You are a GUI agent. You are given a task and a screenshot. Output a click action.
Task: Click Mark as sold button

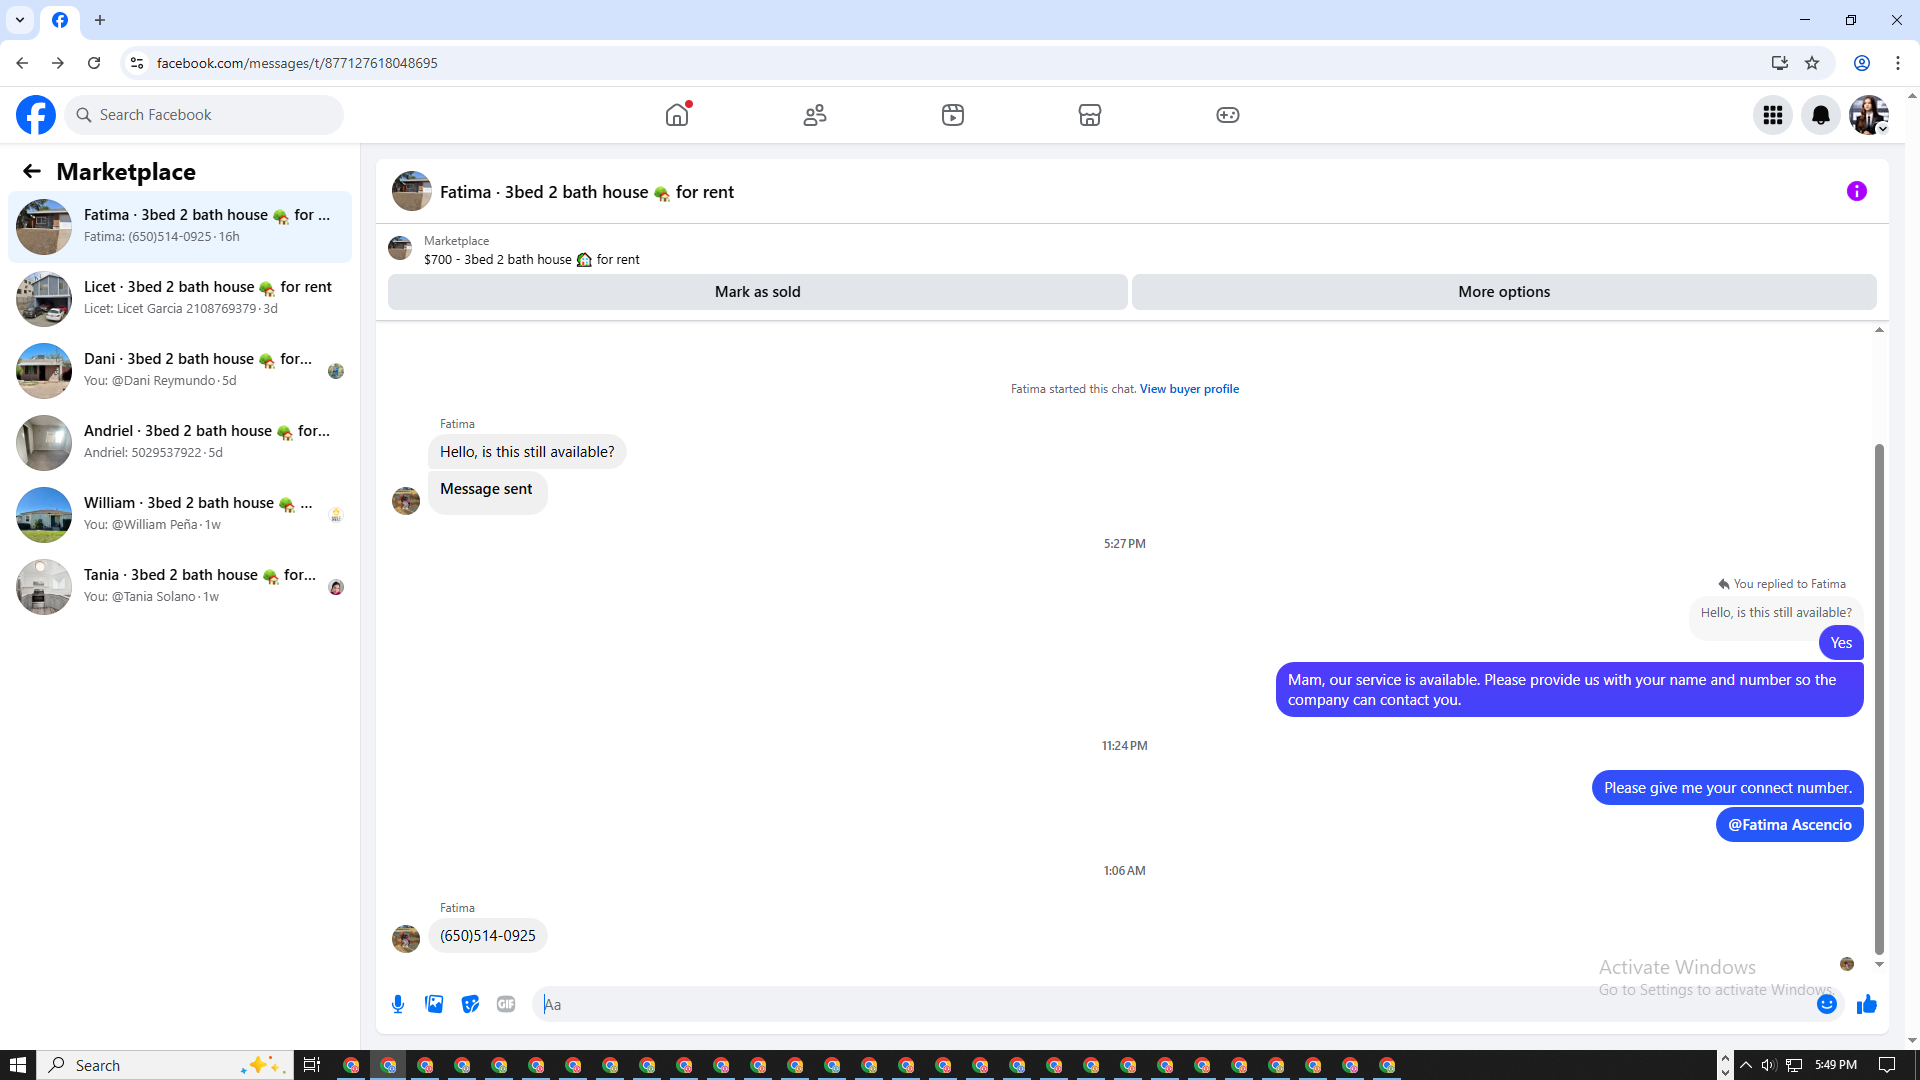(758, 292)
